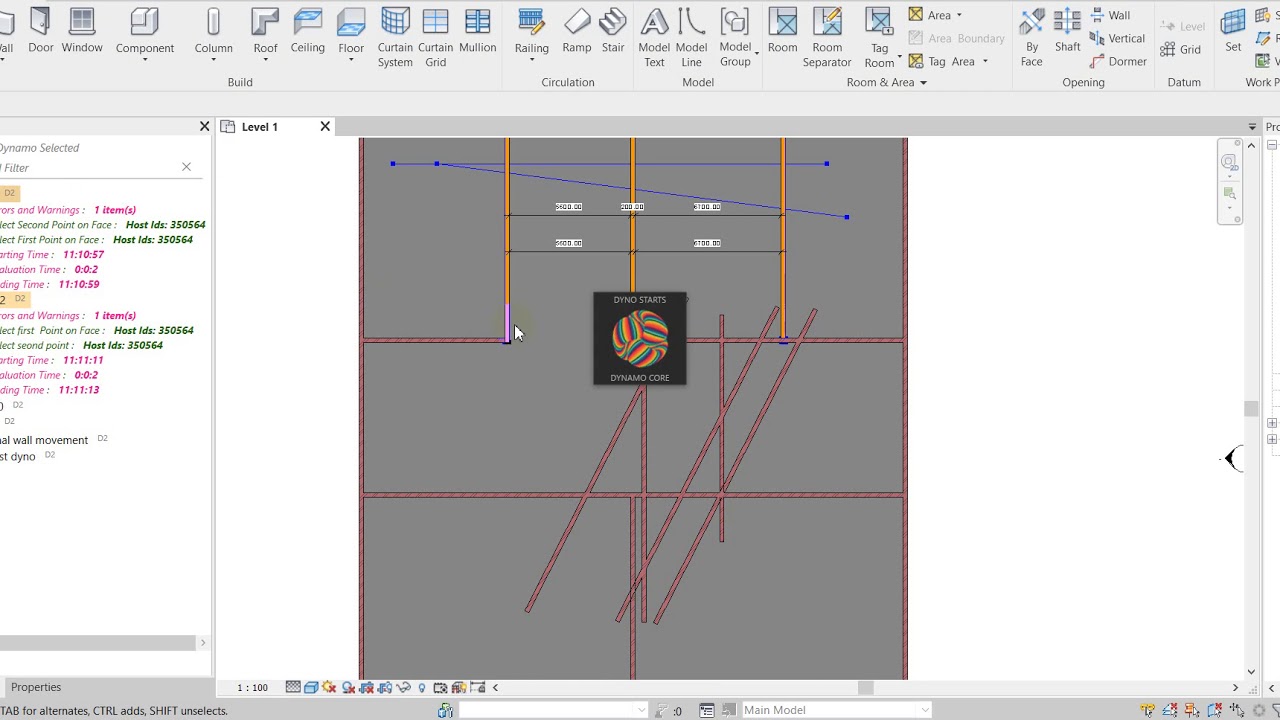Select the Window tool
The width and height of the screenshot is (1280, 720).
tap(82, 32)
